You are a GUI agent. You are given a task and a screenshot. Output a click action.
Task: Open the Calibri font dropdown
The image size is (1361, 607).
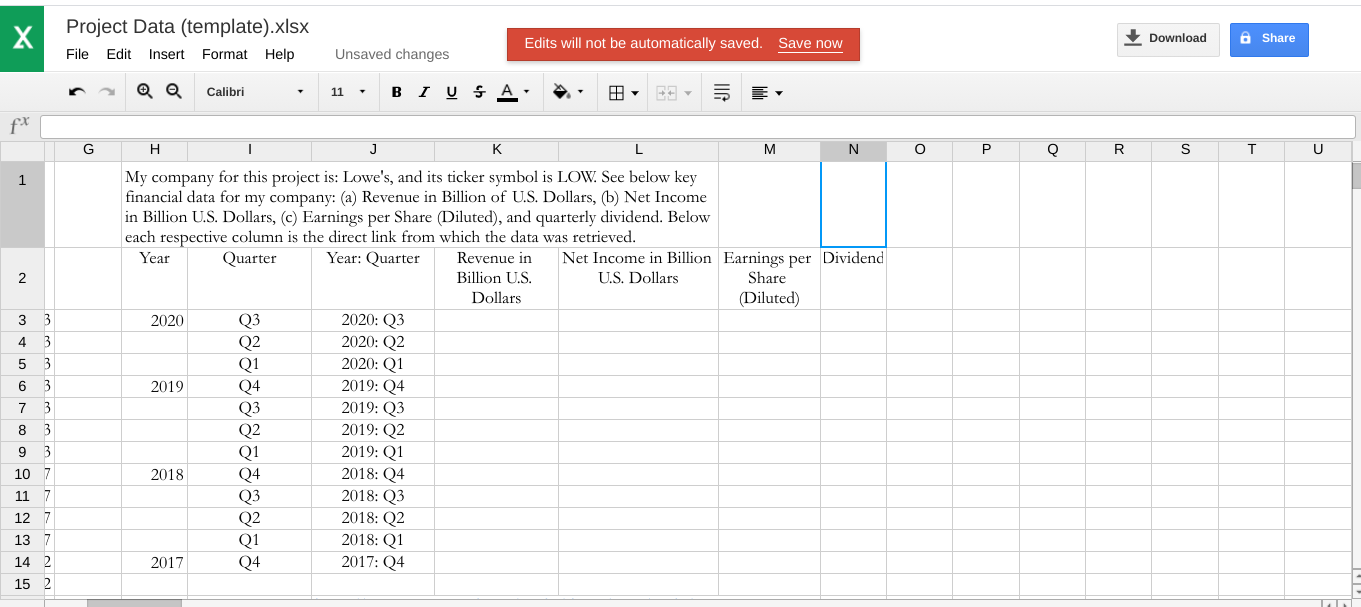click(255, 91)
